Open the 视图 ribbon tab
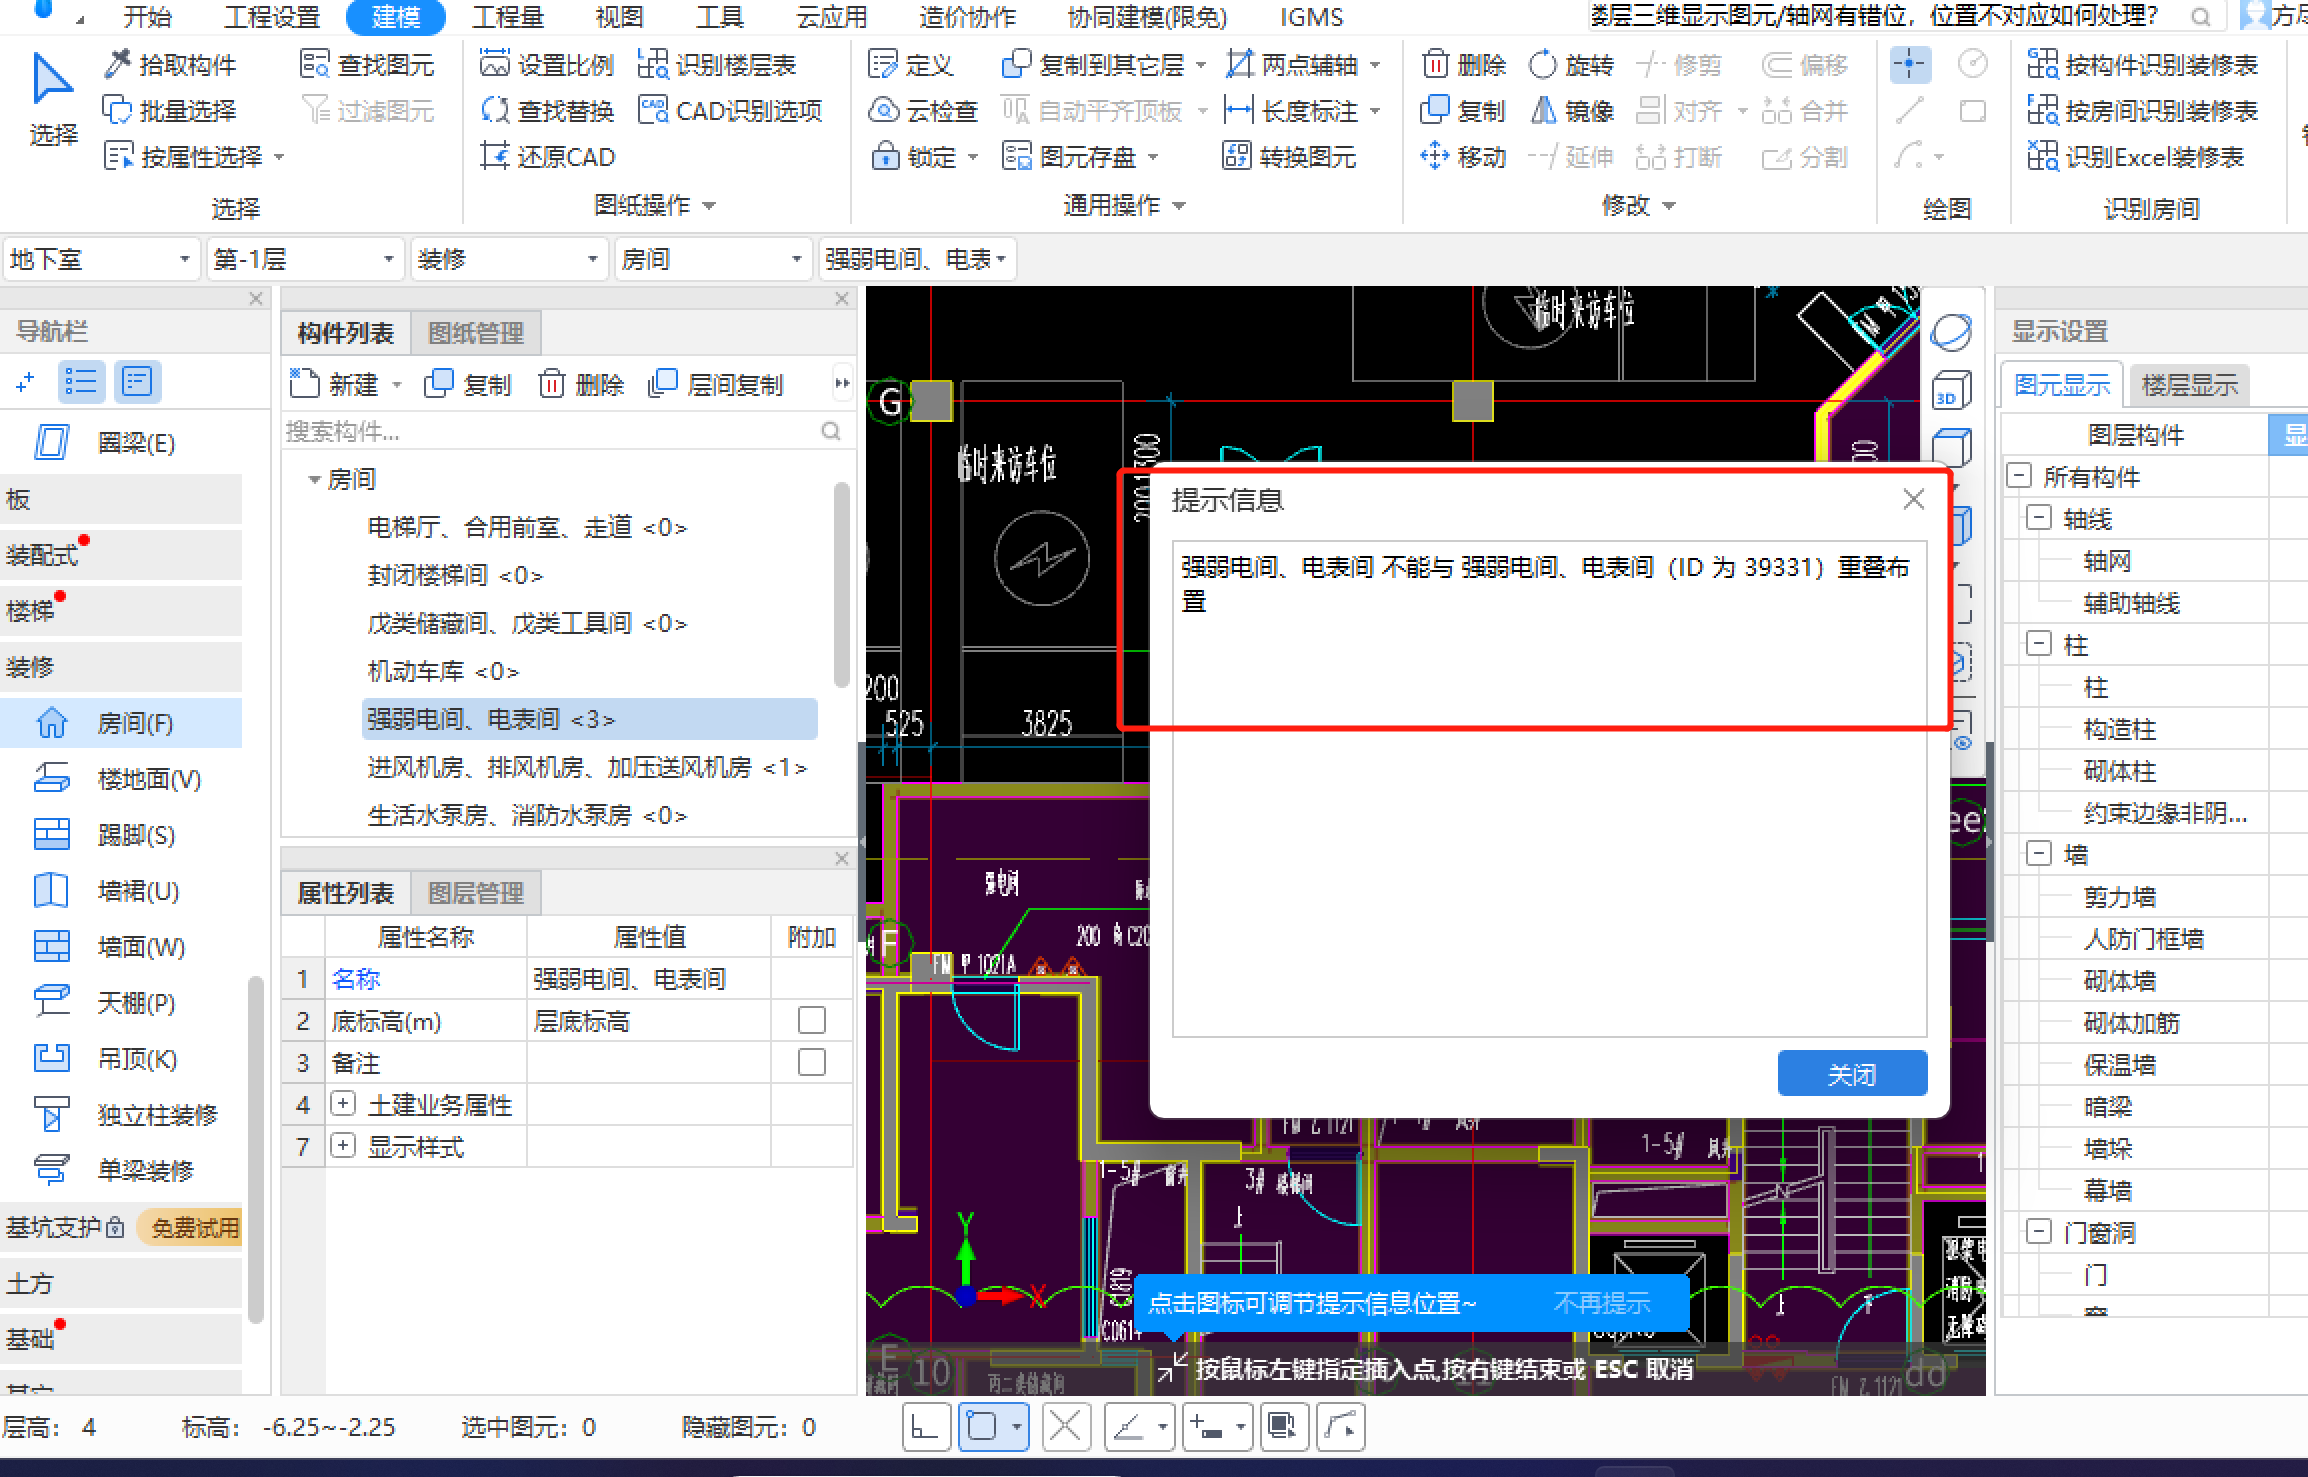The width and height of the screenshot is (2308, 1477). click(619, 17)
